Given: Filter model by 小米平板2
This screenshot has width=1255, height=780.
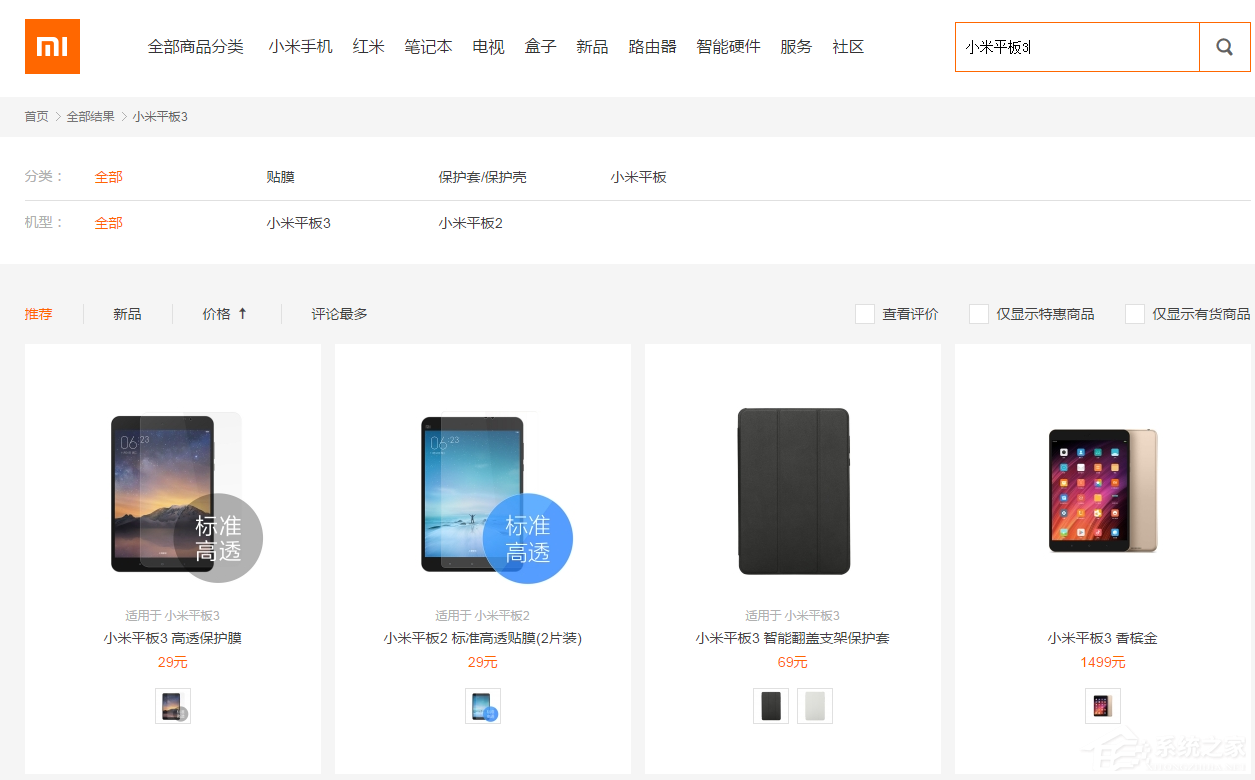Looking at the screenshot, I should click(471, 223).
